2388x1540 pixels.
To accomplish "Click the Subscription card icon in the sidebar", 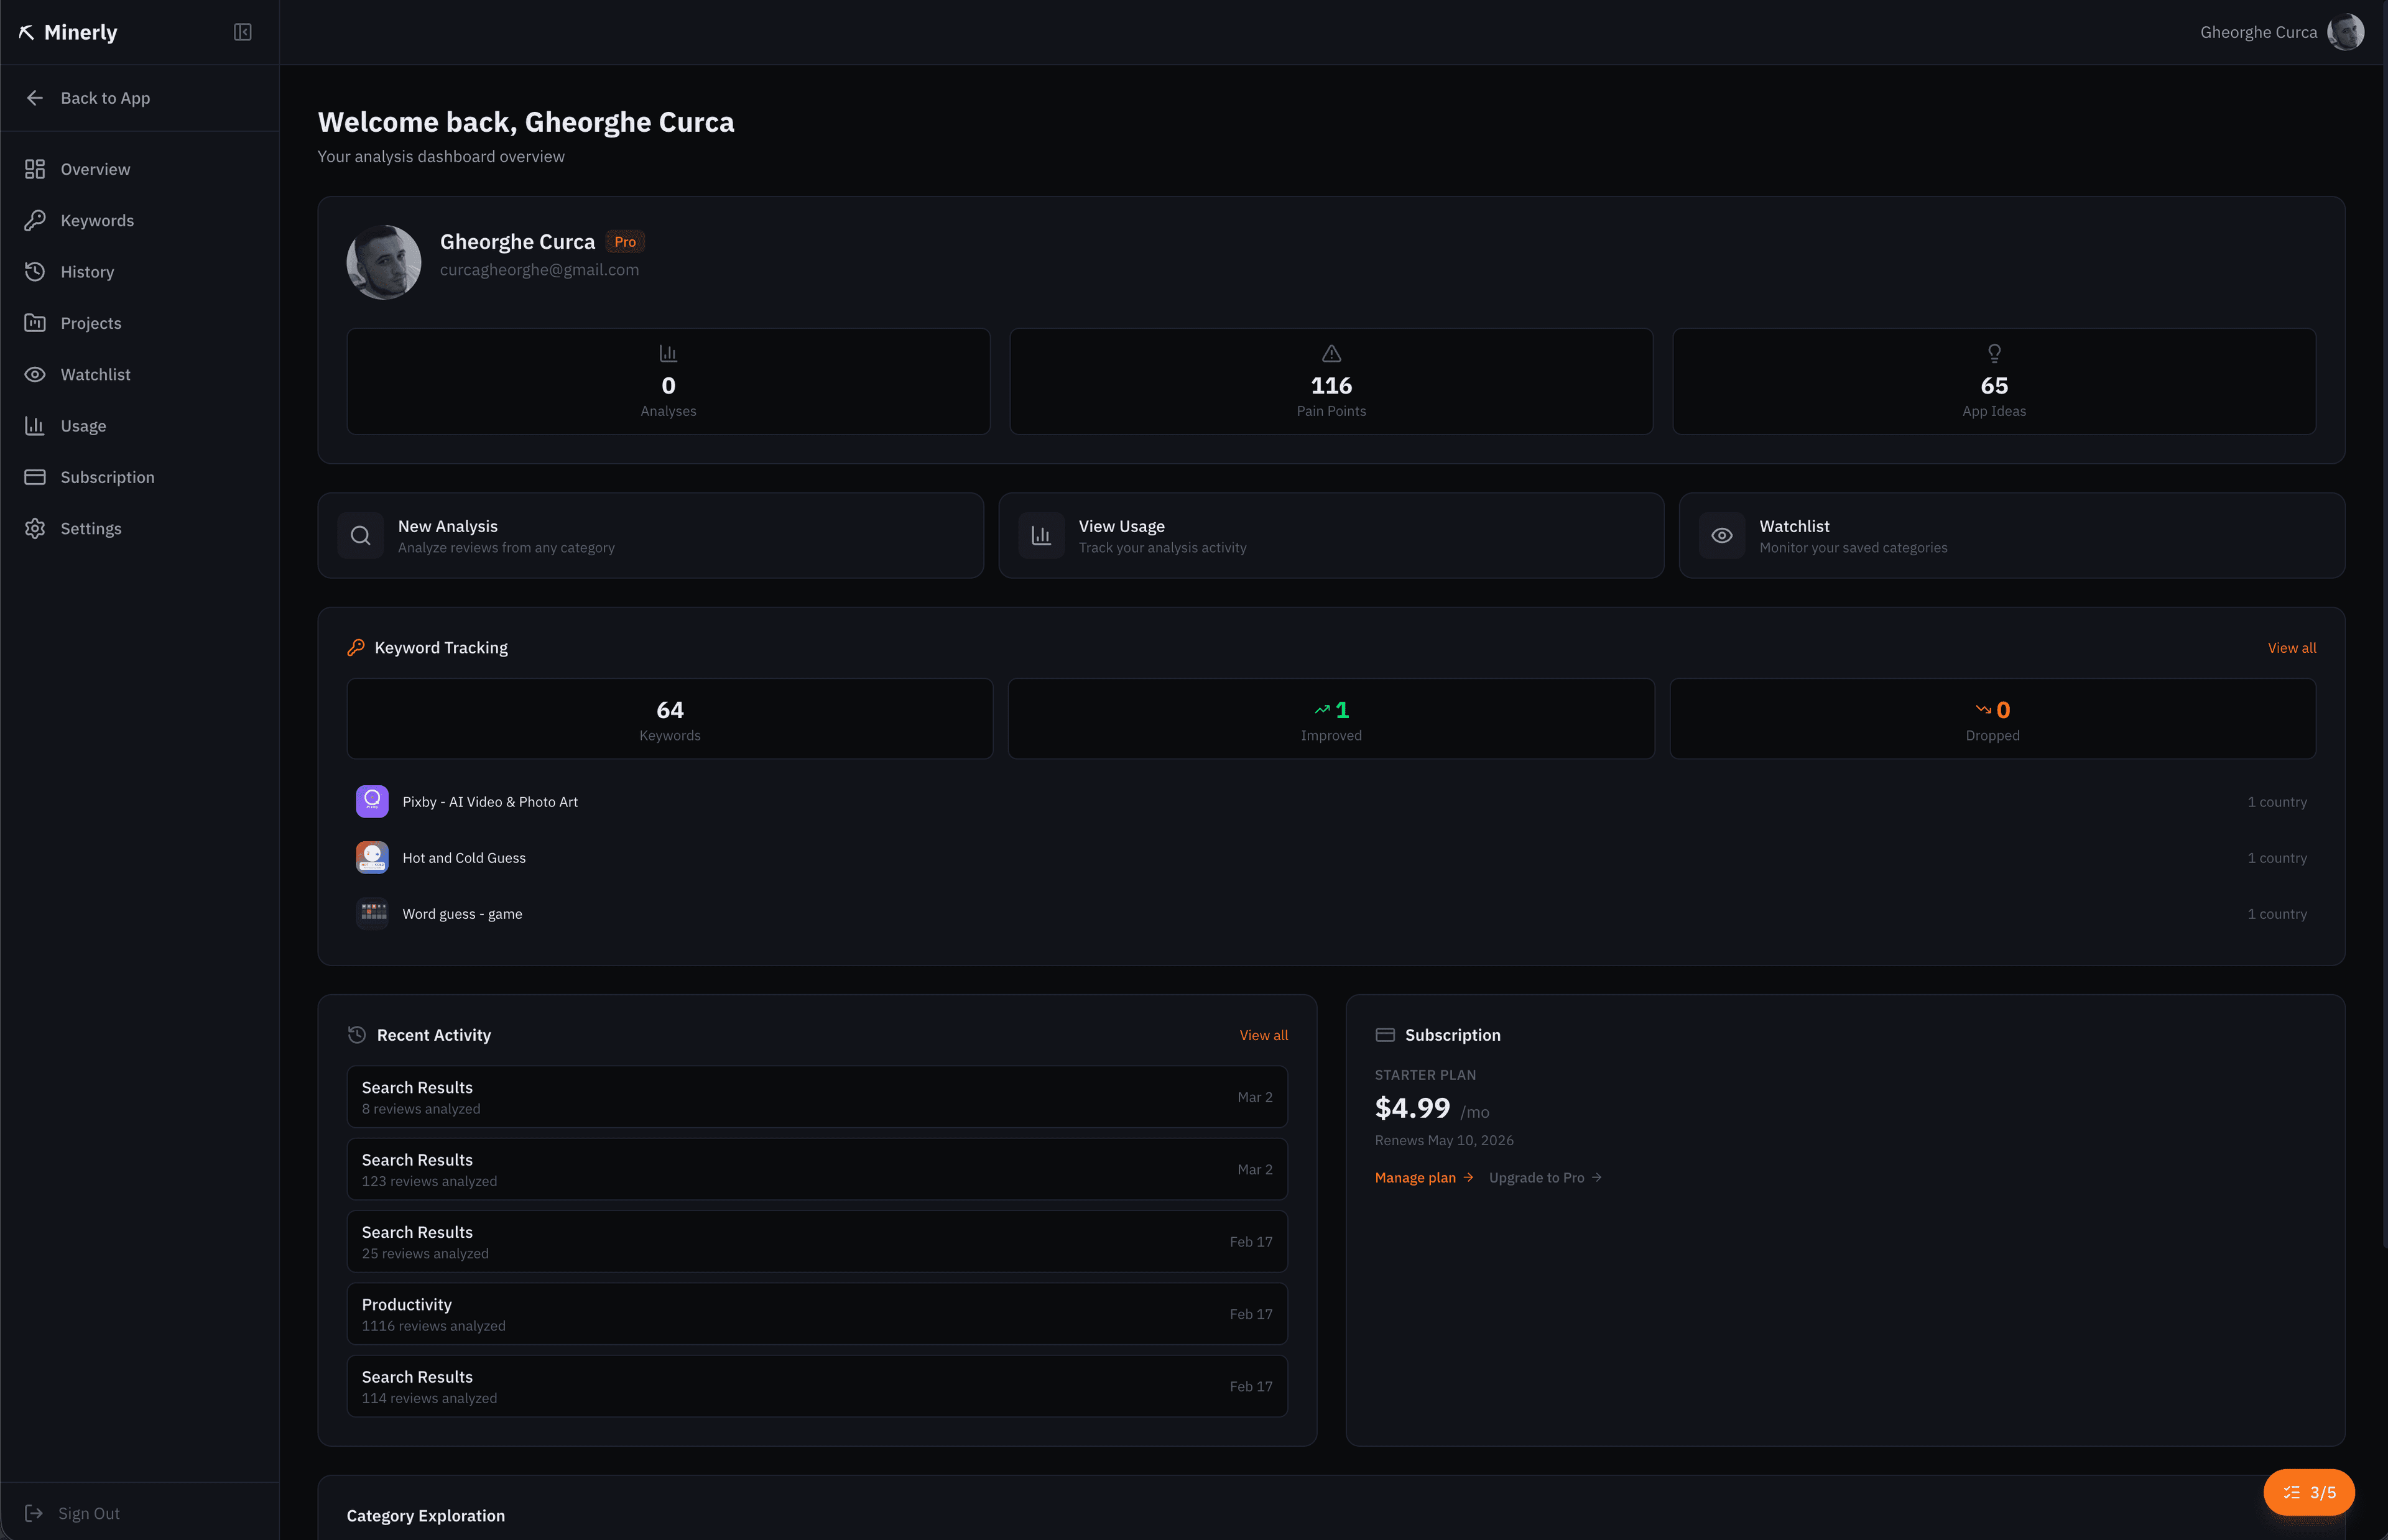I will [35, 477].
